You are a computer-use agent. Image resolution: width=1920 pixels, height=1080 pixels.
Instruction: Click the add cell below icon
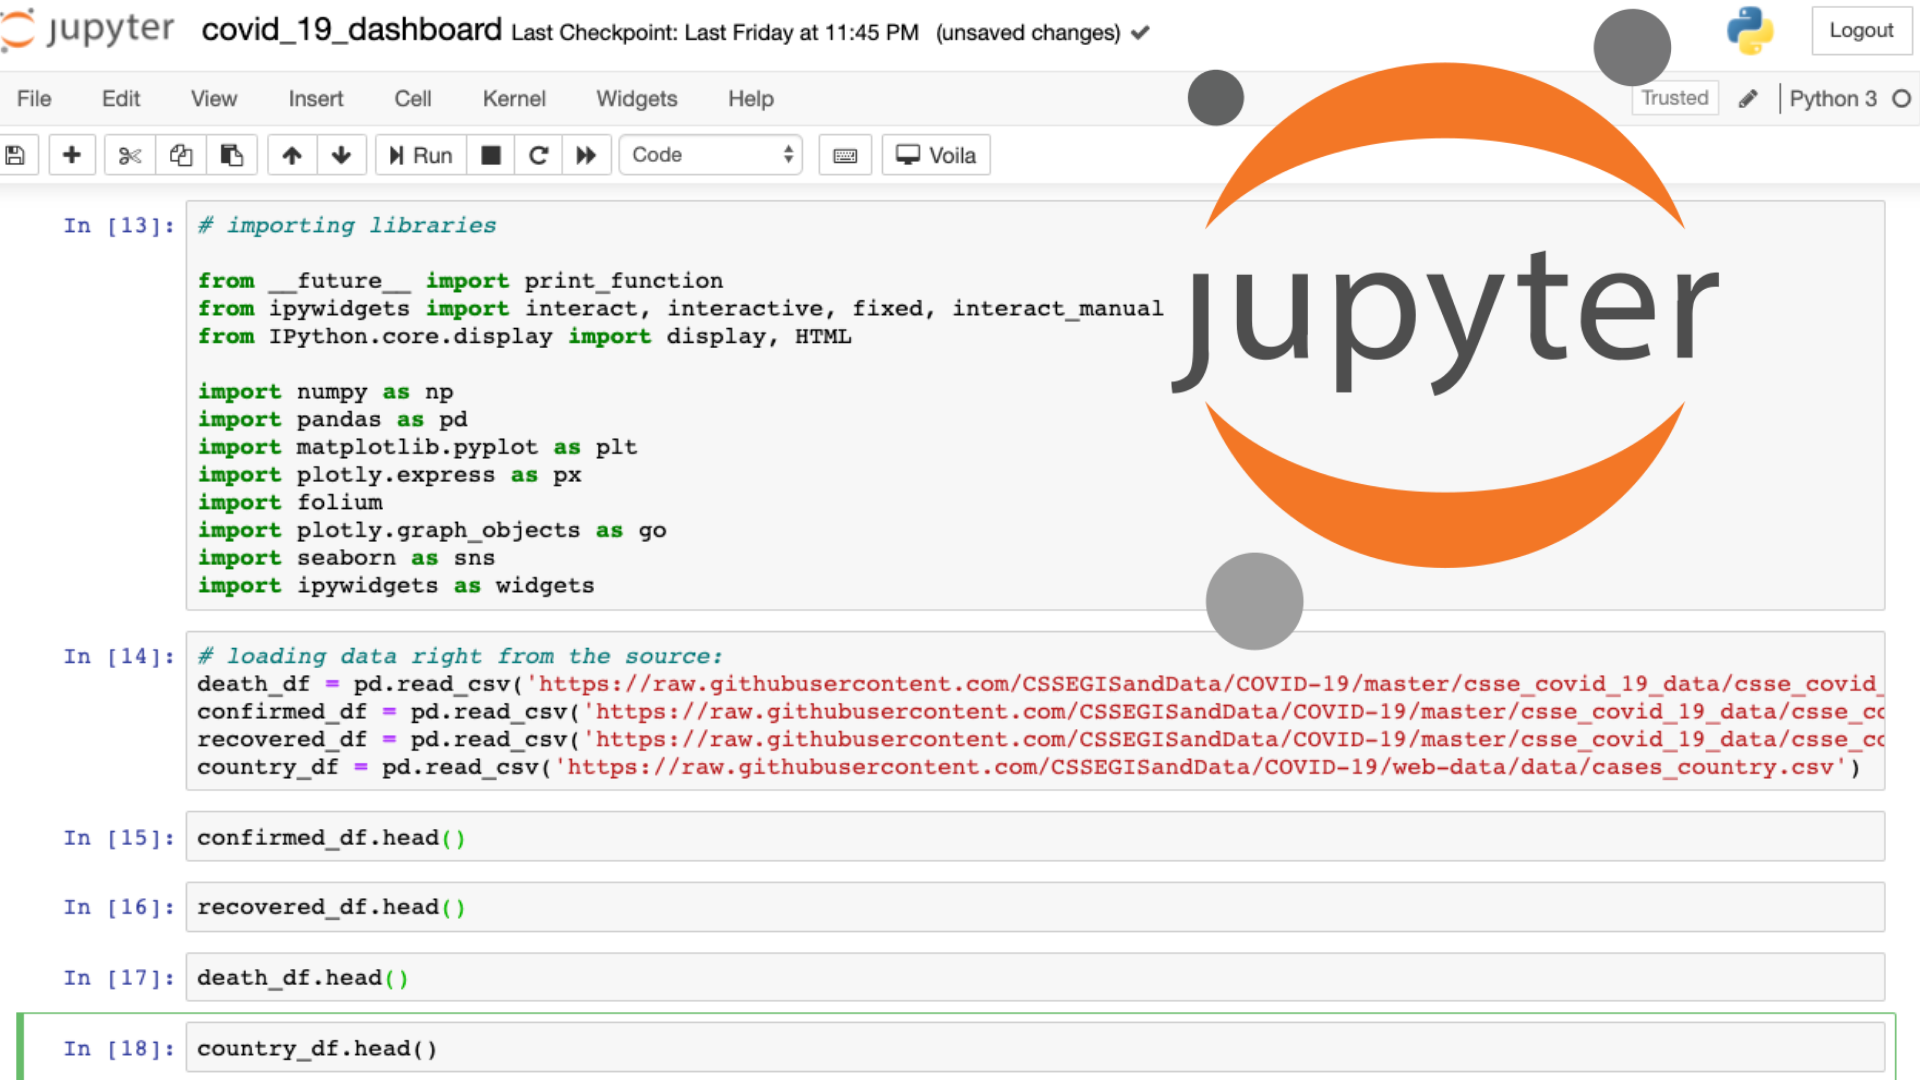[69, 156]
